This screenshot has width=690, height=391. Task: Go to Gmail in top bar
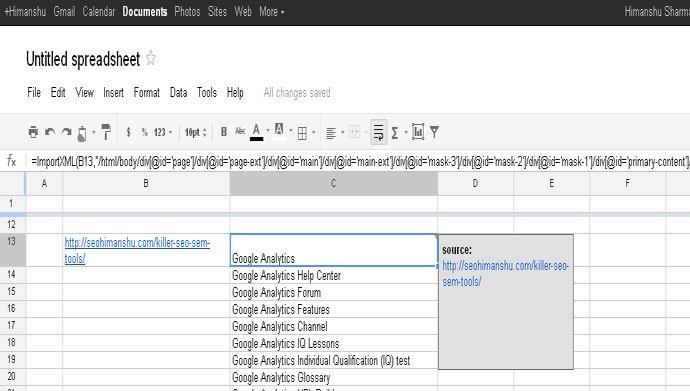(x=64, y=11)
